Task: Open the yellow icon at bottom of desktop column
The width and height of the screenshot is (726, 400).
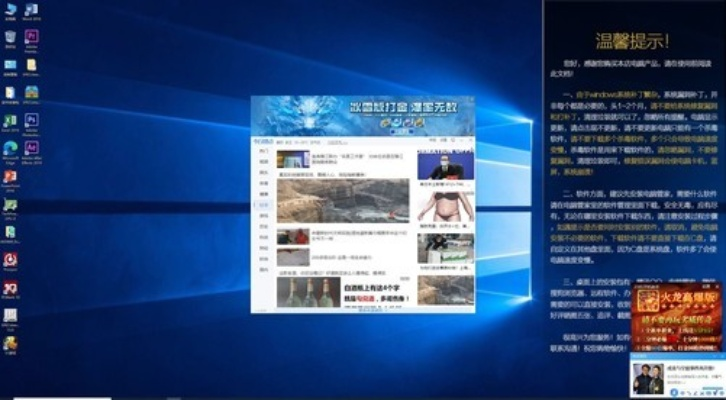Action: tap(10, 344)
